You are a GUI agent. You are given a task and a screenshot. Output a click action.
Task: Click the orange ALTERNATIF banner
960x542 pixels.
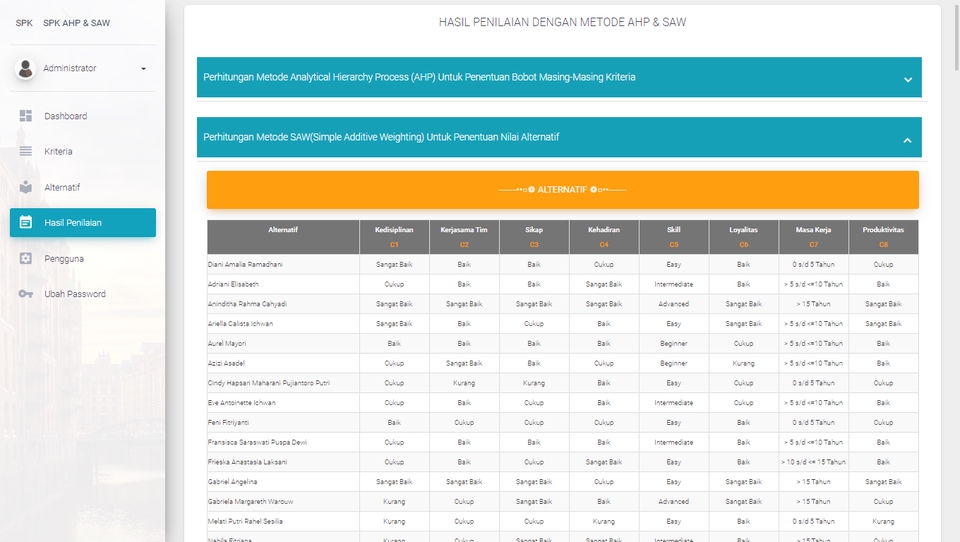click(563, 190)
